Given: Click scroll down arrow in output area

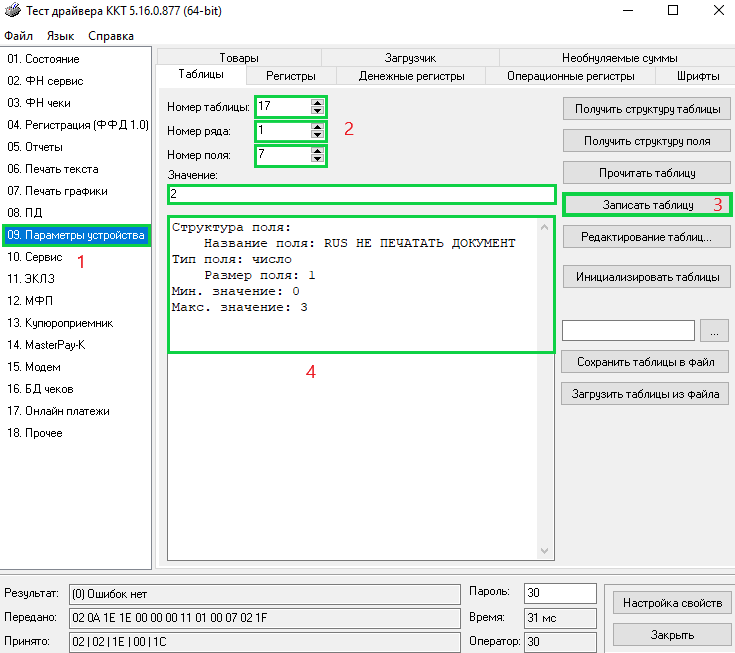Looking at the screenshot, I should [544, 551].
